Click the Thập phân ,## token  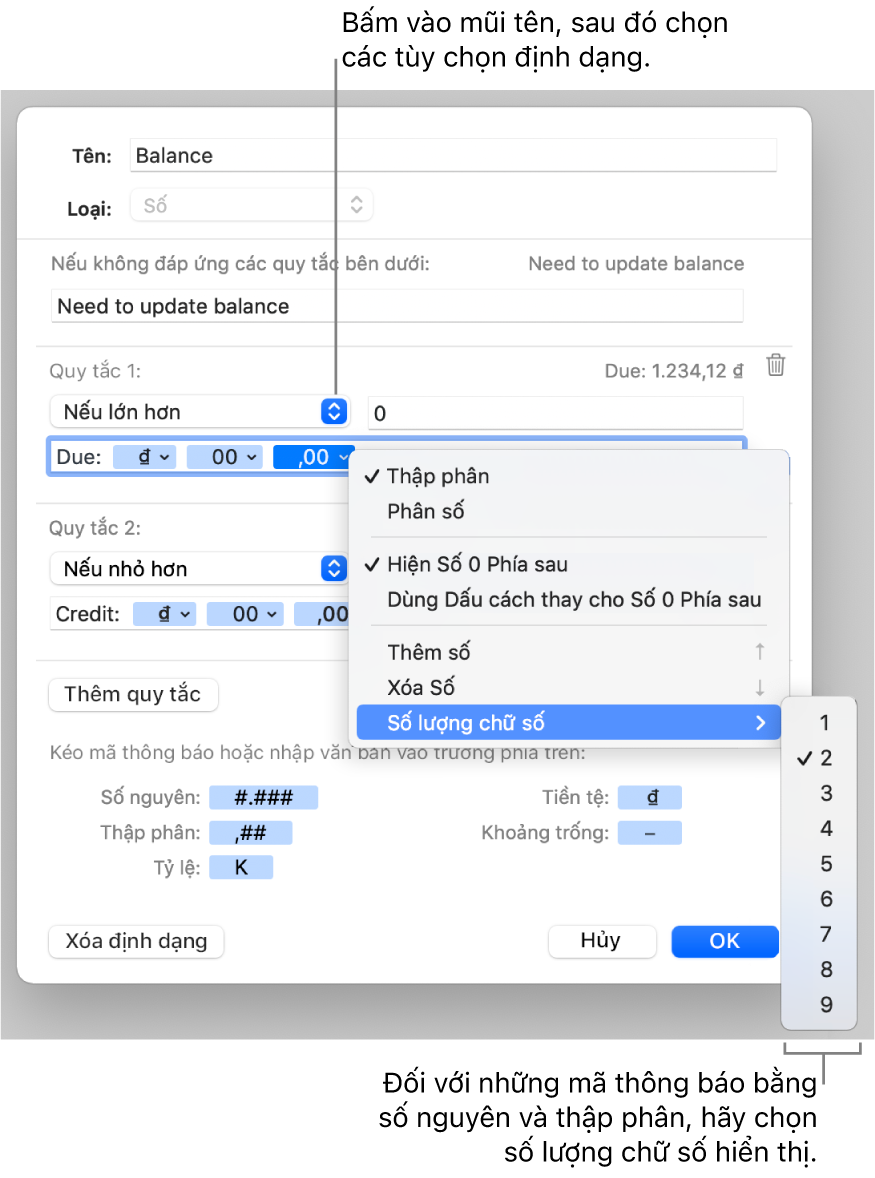pyautogui.click(x=250, y=833)
